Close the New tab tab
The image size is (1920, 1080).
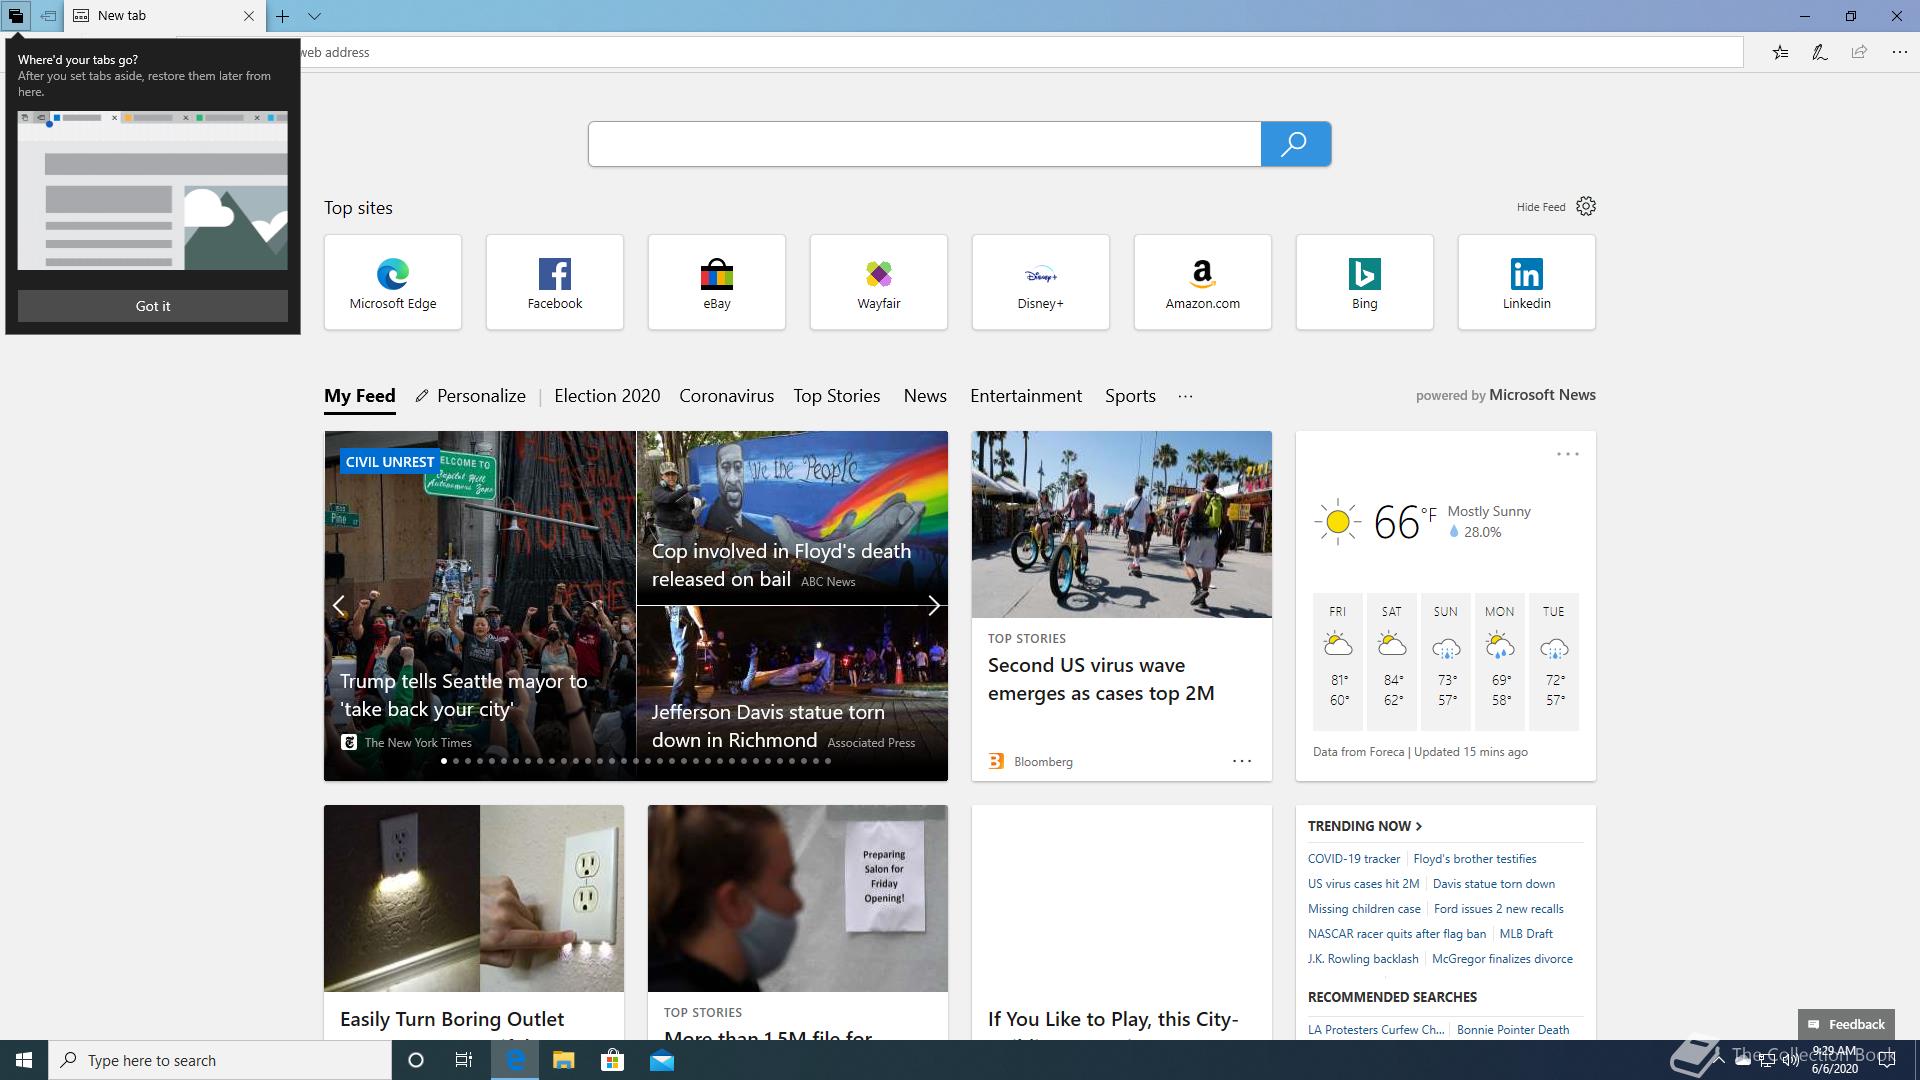[249, 16]
